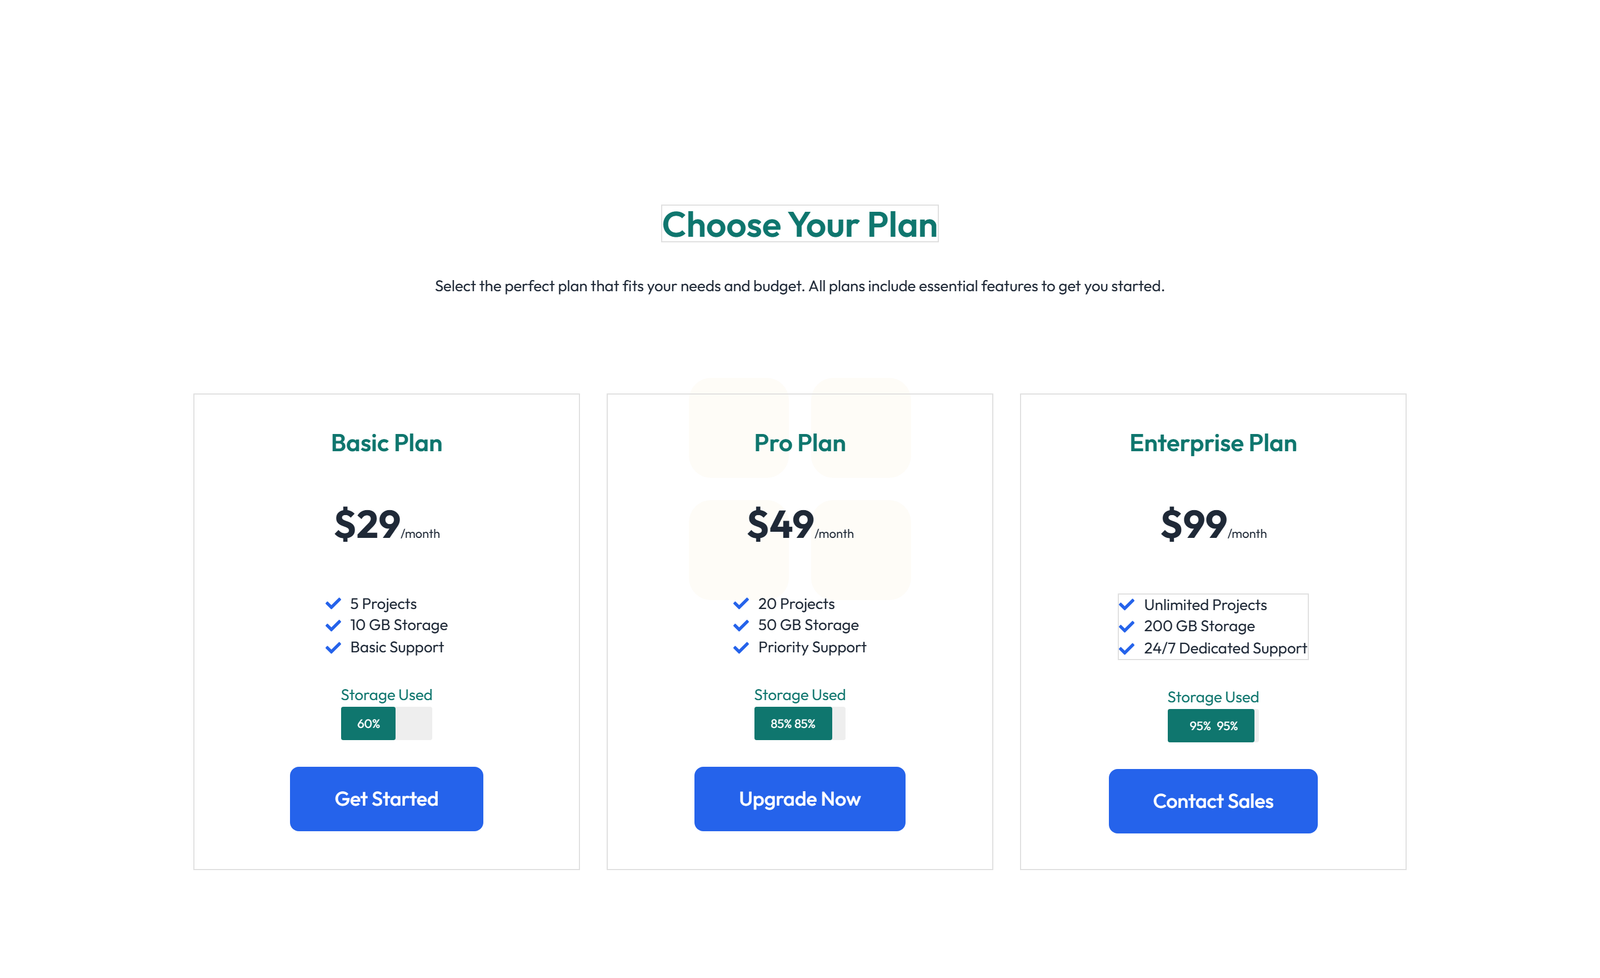Click the 95% storage bar under Enterprise Plan
Viewport: 1600px width, 978px height.
click(x=1211, y=725)
